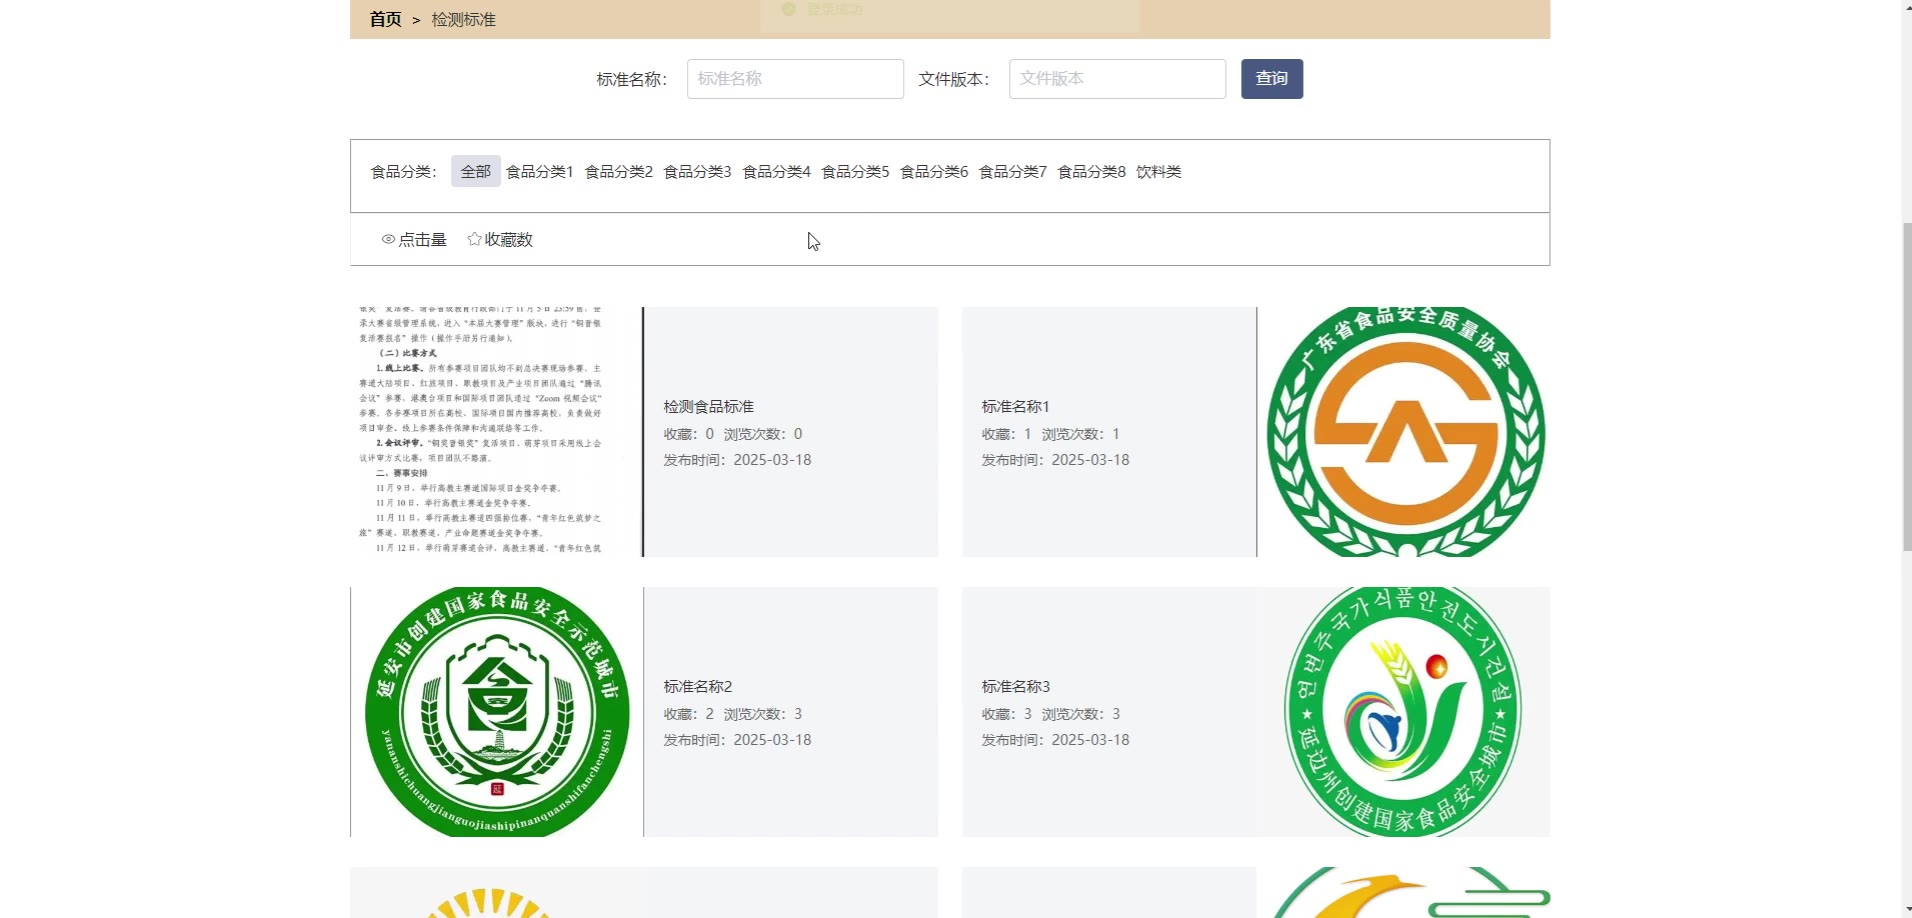The image size is (1912, 918).
Task: Click the 查询 search button
Action: [x=1272, y=79]
